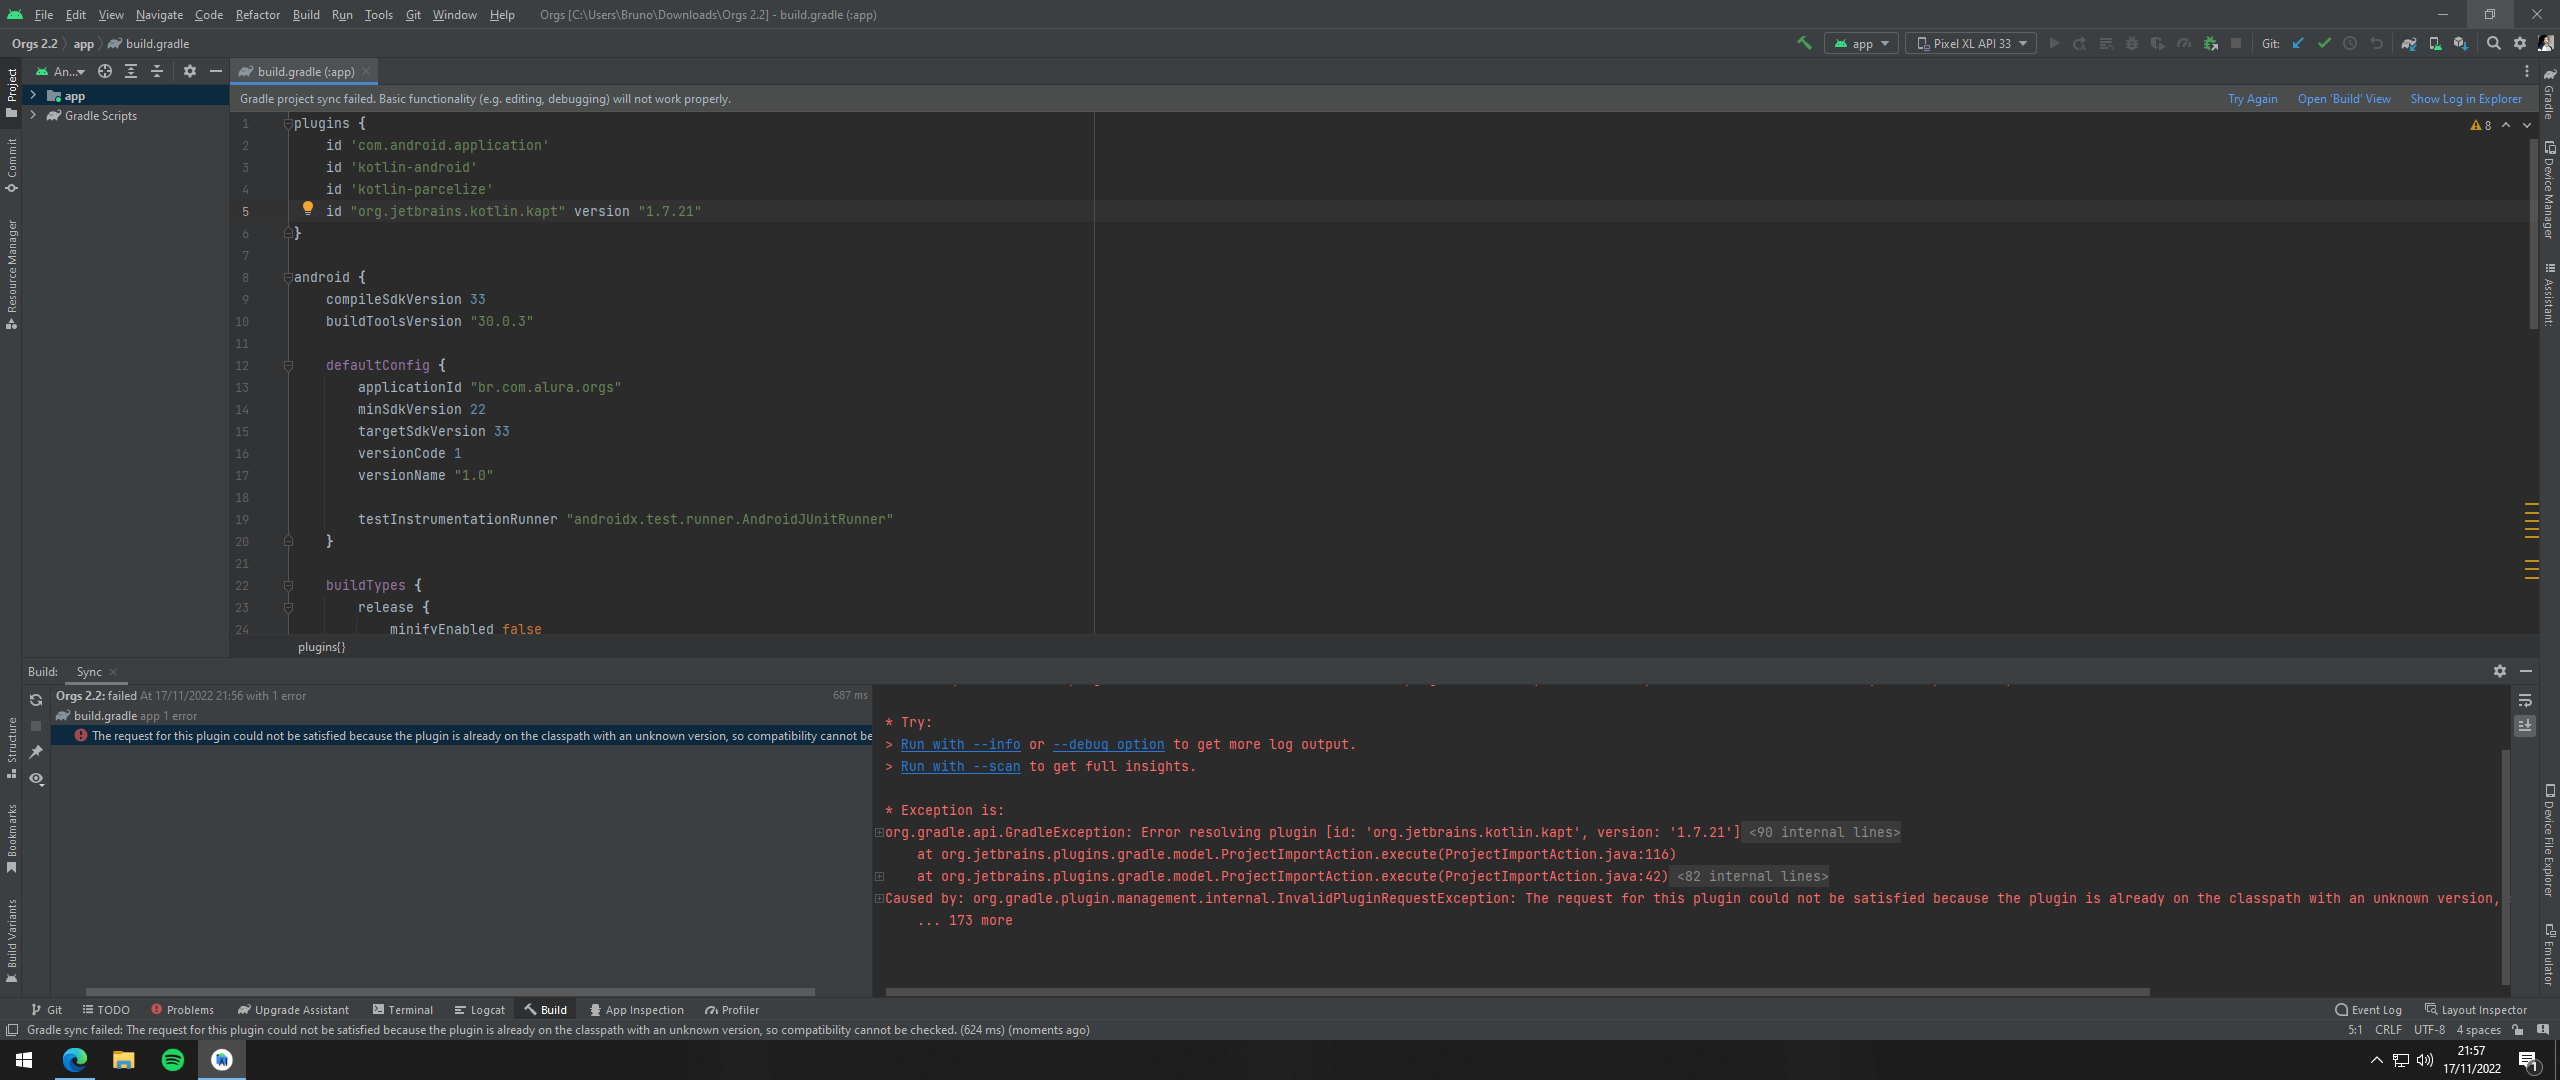Click Open Build View button
Image resolution: width=2560 pixels, height=1080 pixels.
[2343, 100]
